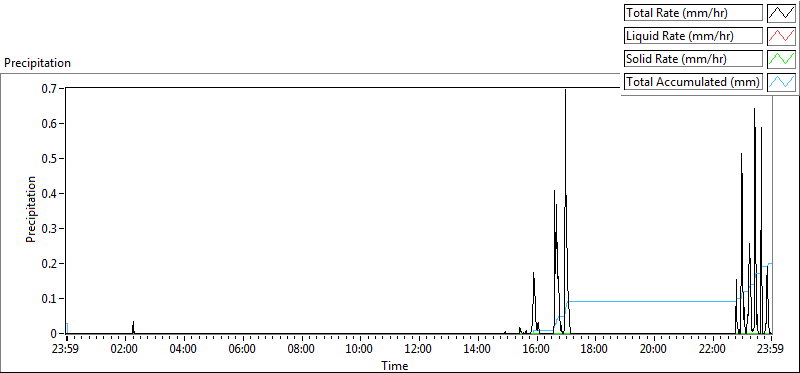The height and width of the screenshot is (373, 800).
Task: Select the Solid Rate (mm/hr) legend label
Action: click(x=694, y=59)
